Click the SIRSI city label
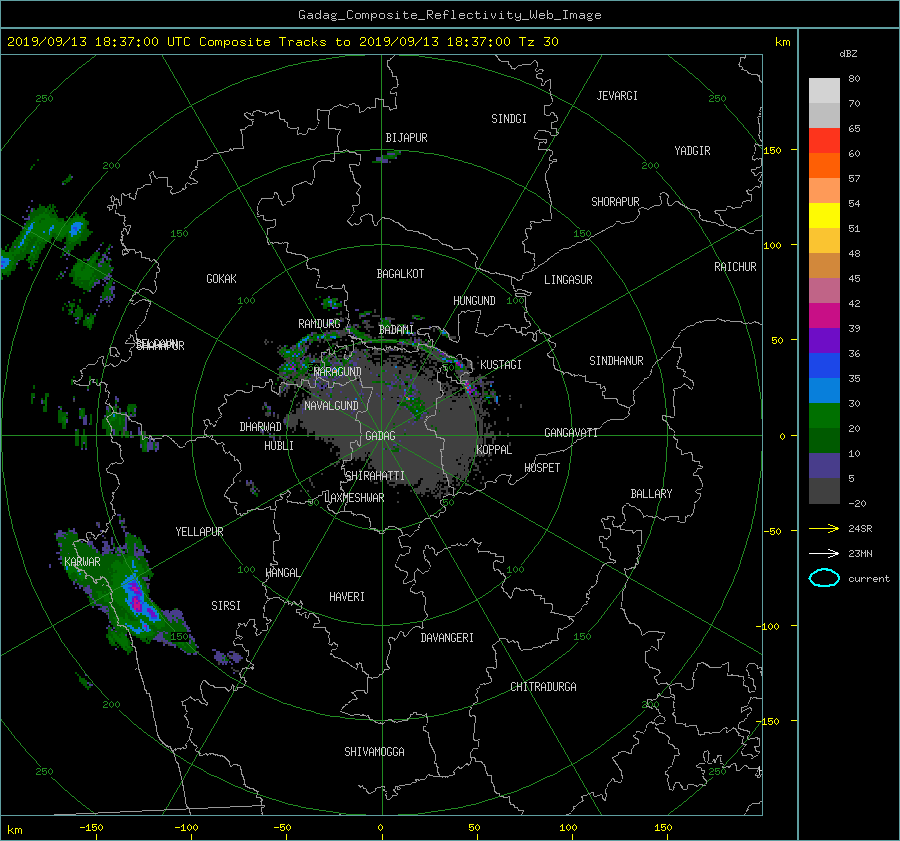 tap(226, 606)
